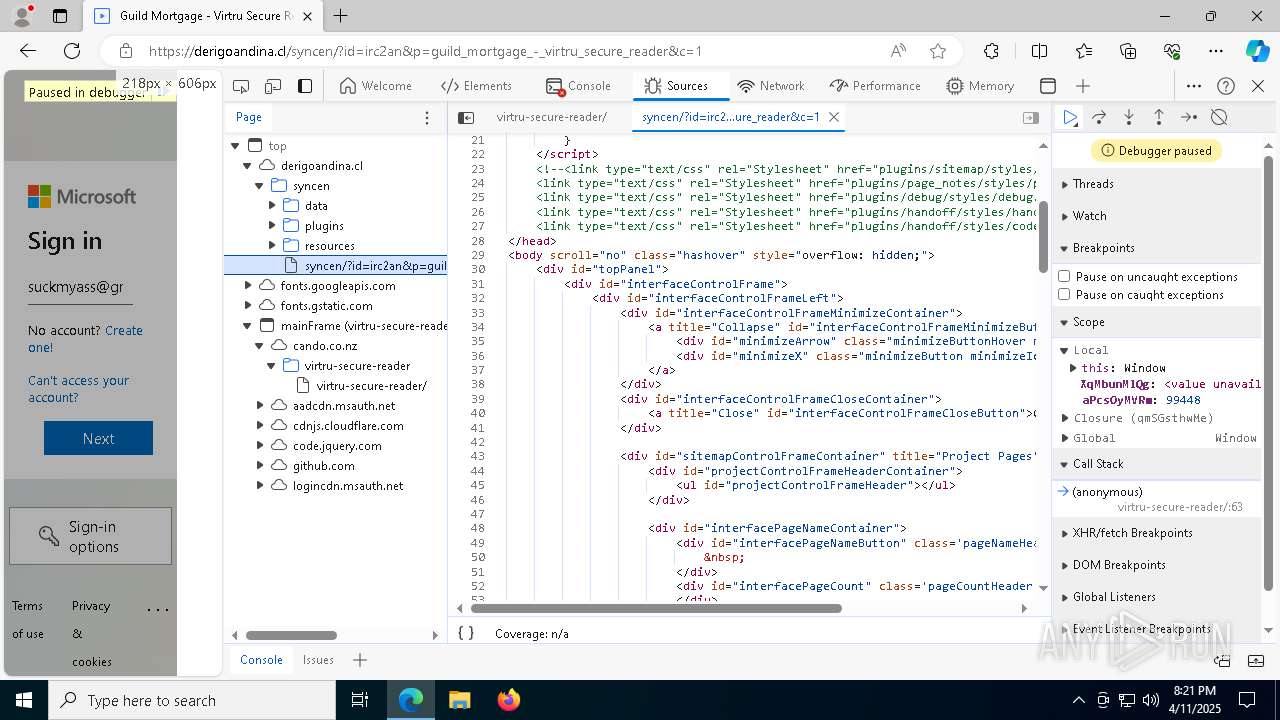Open the Privacy & cookies link

click(91, 633)
